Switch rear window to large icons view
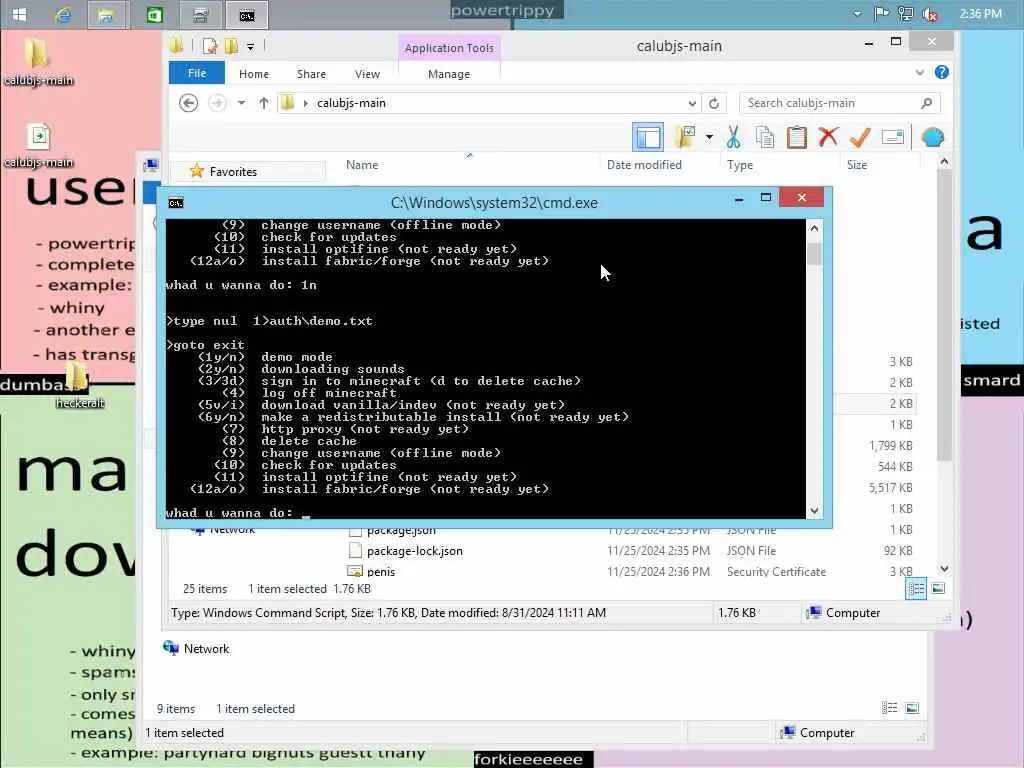This screenshot has height=768, width=1024. [912, 708]
